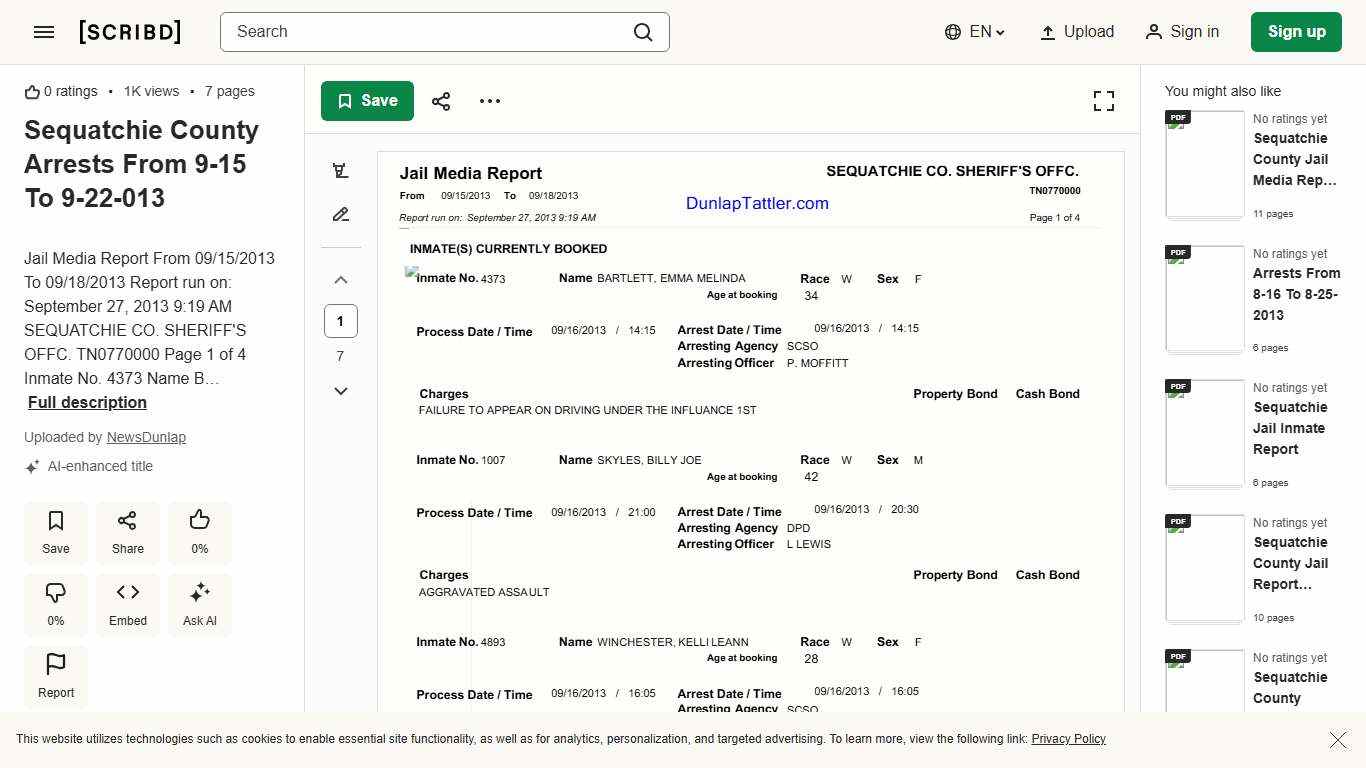Viewport: 1366px width, 768px height.
Task: Open the more options ellipsis menu
Action: tap(490, 101)
